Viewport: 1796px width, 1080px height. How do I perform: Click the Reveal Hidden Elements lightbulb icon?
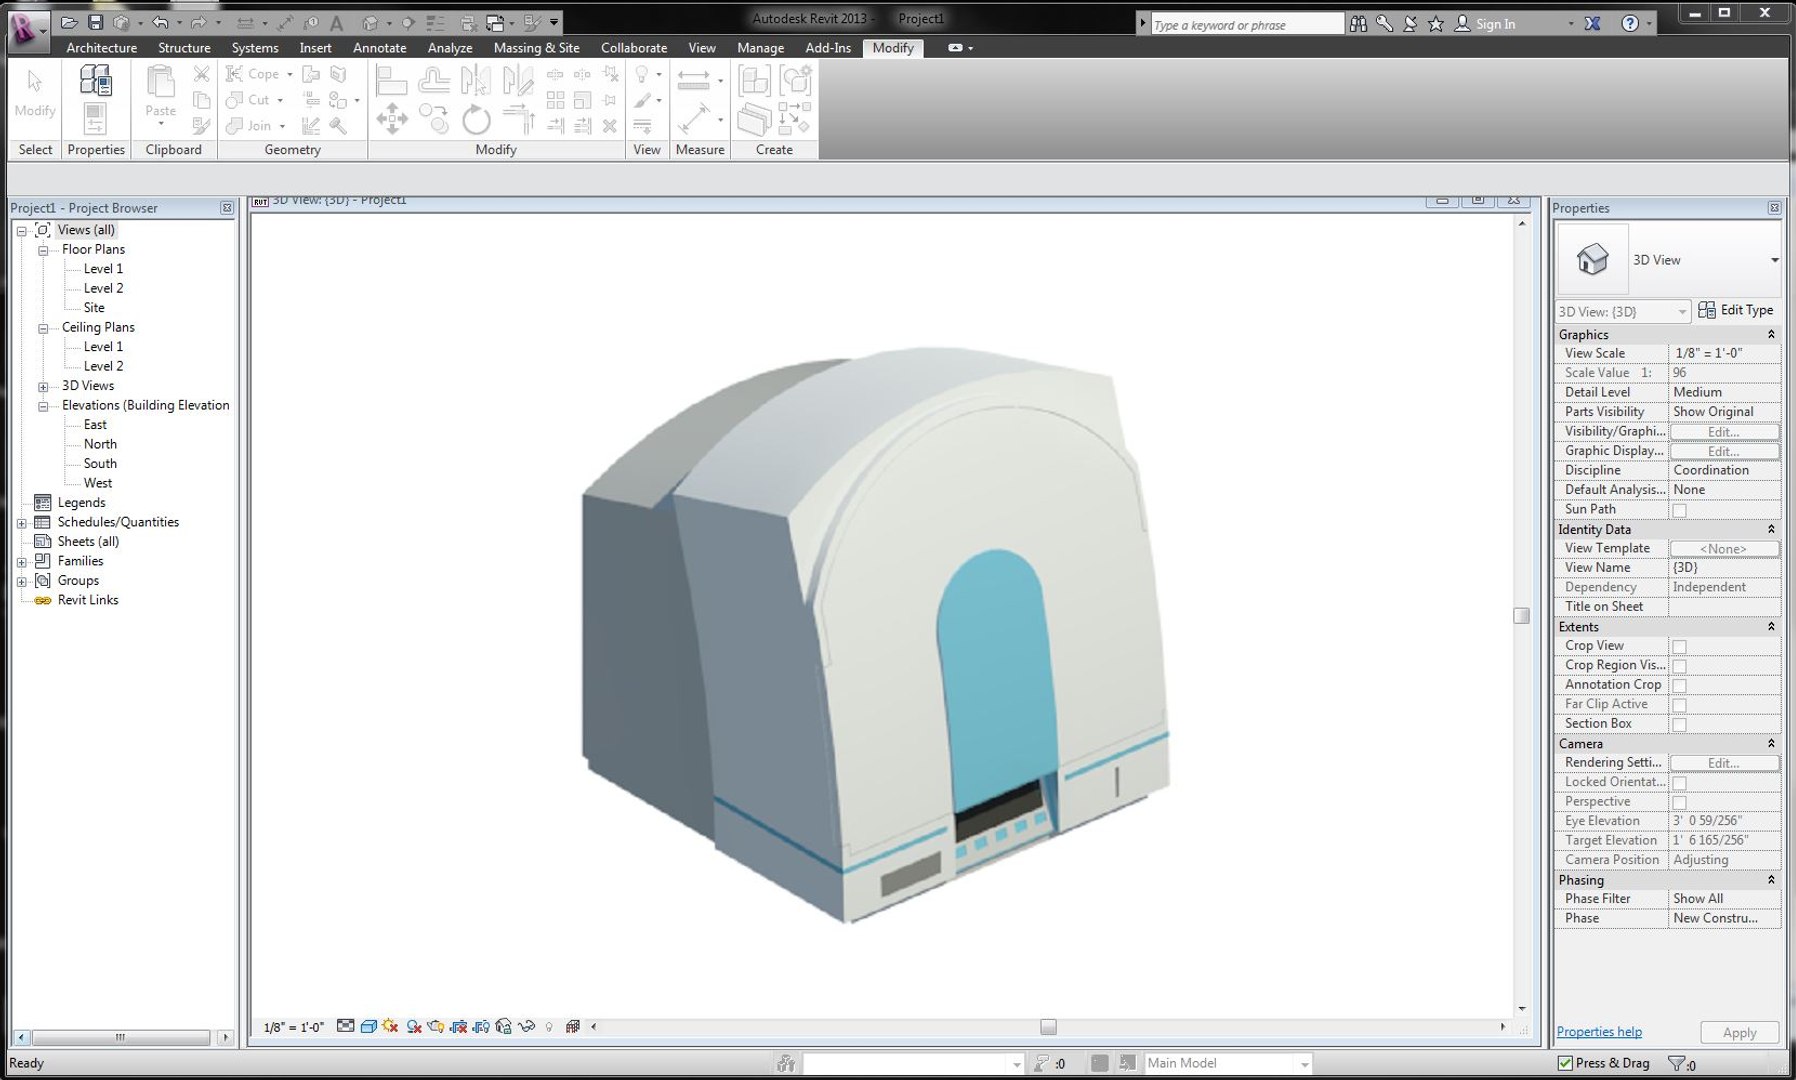pos(549,1027)
